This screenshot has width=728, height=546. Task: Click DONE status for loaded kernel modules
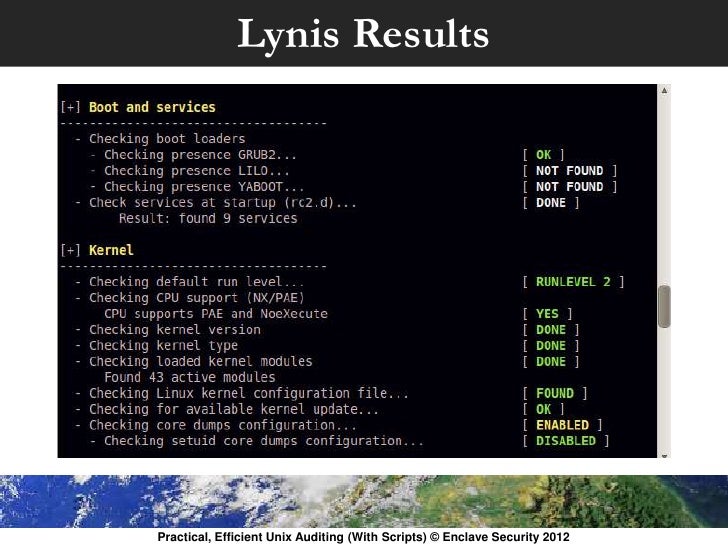pos(551,362)
